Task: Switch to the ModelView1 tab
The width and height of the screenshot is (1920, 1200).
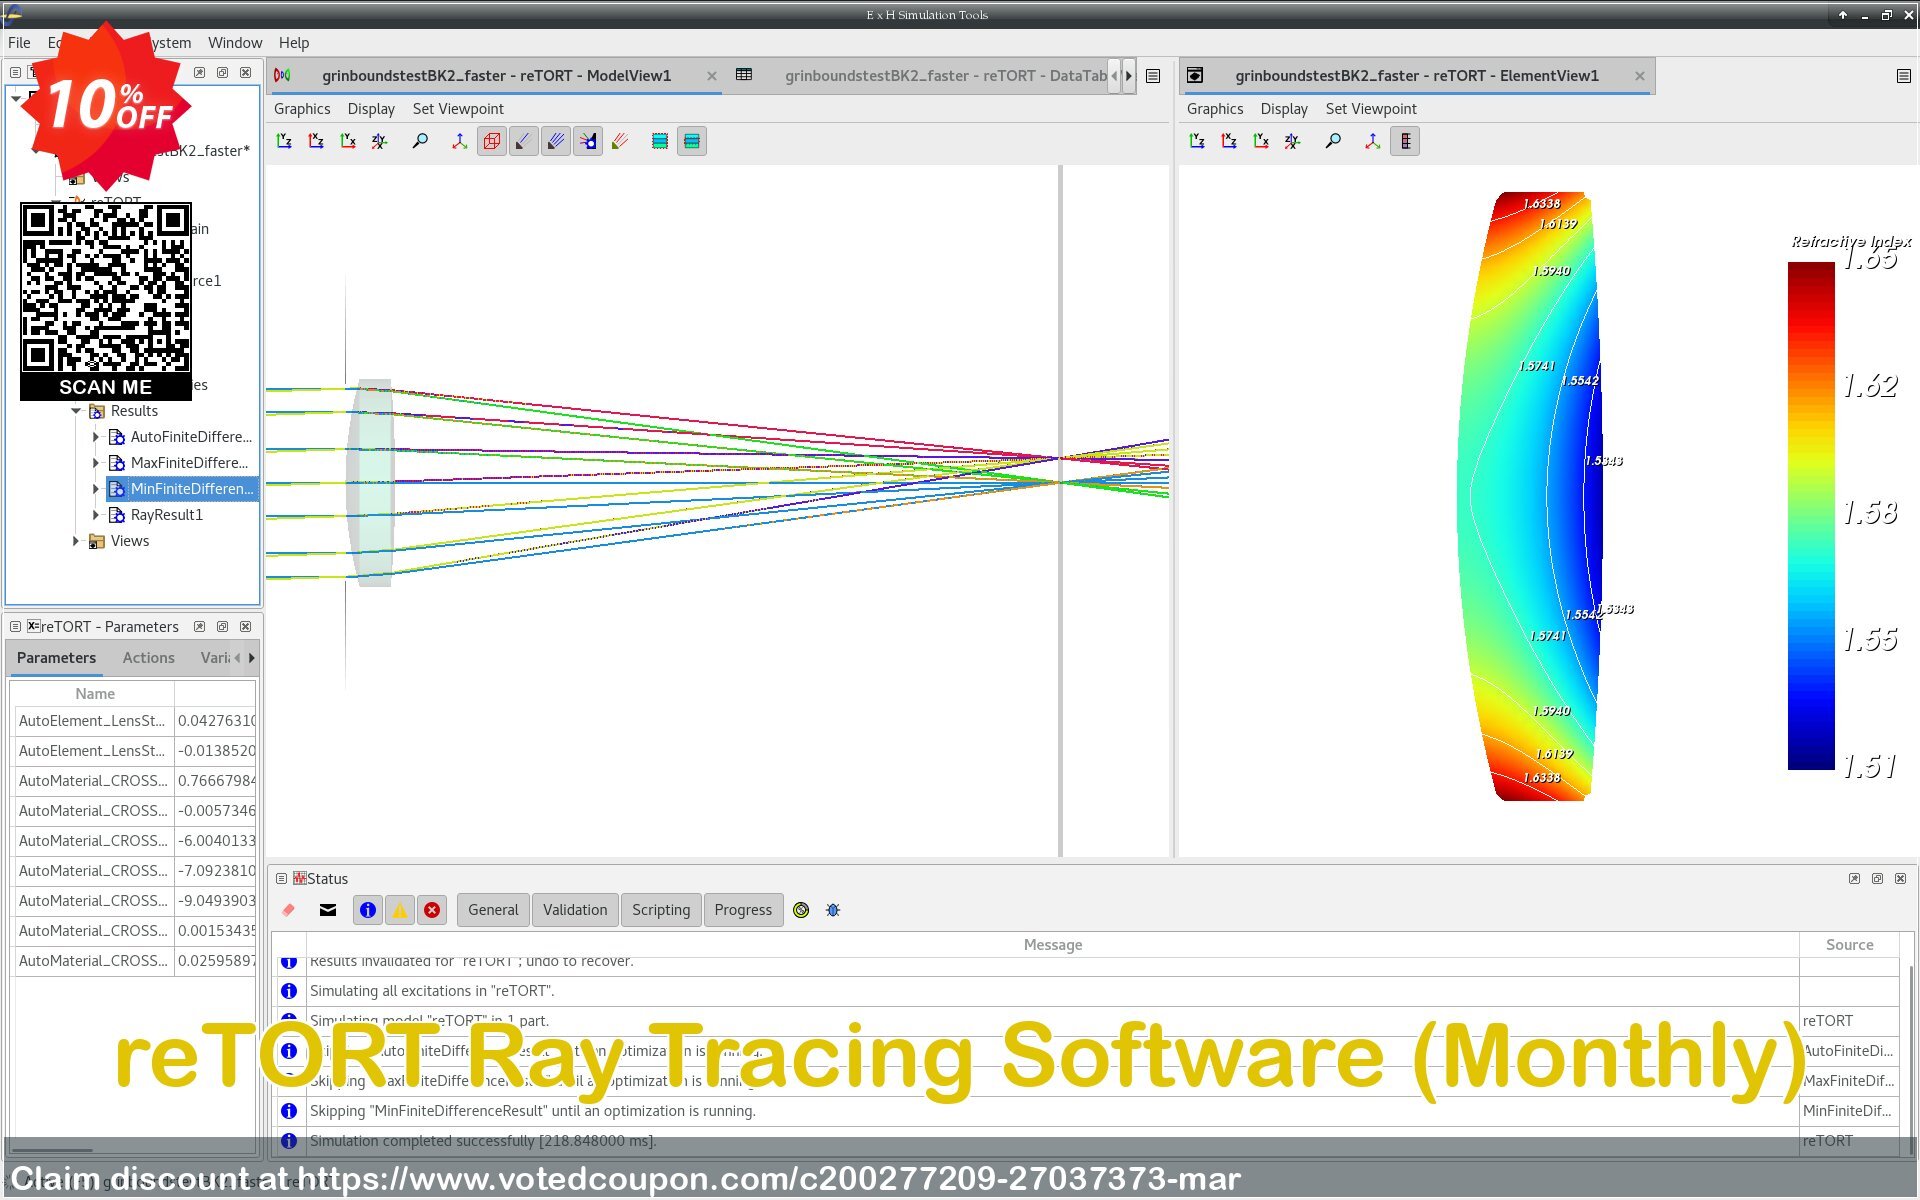Action: click(496, 76)
